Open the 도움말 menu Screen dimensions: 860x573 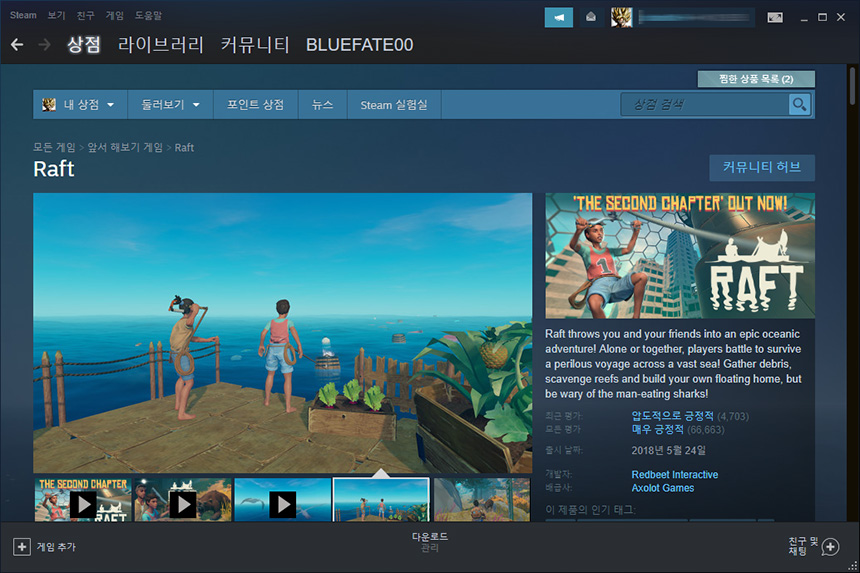pos(149,15)
